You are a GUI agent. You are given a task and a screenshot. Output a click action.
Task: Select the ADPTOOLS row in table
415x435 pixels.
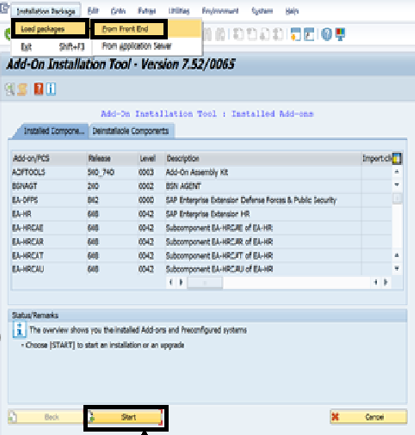click(202, 172)
